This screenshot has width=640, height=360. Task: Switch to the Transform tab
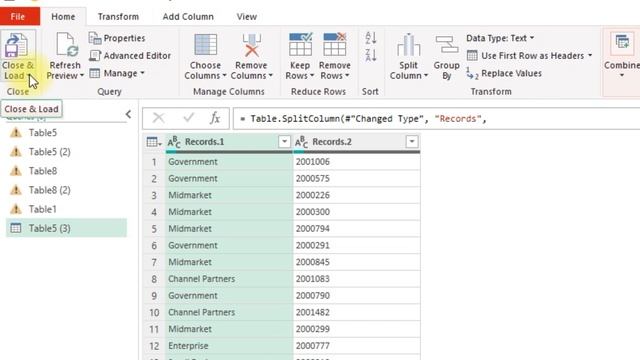tap(118, 17)
